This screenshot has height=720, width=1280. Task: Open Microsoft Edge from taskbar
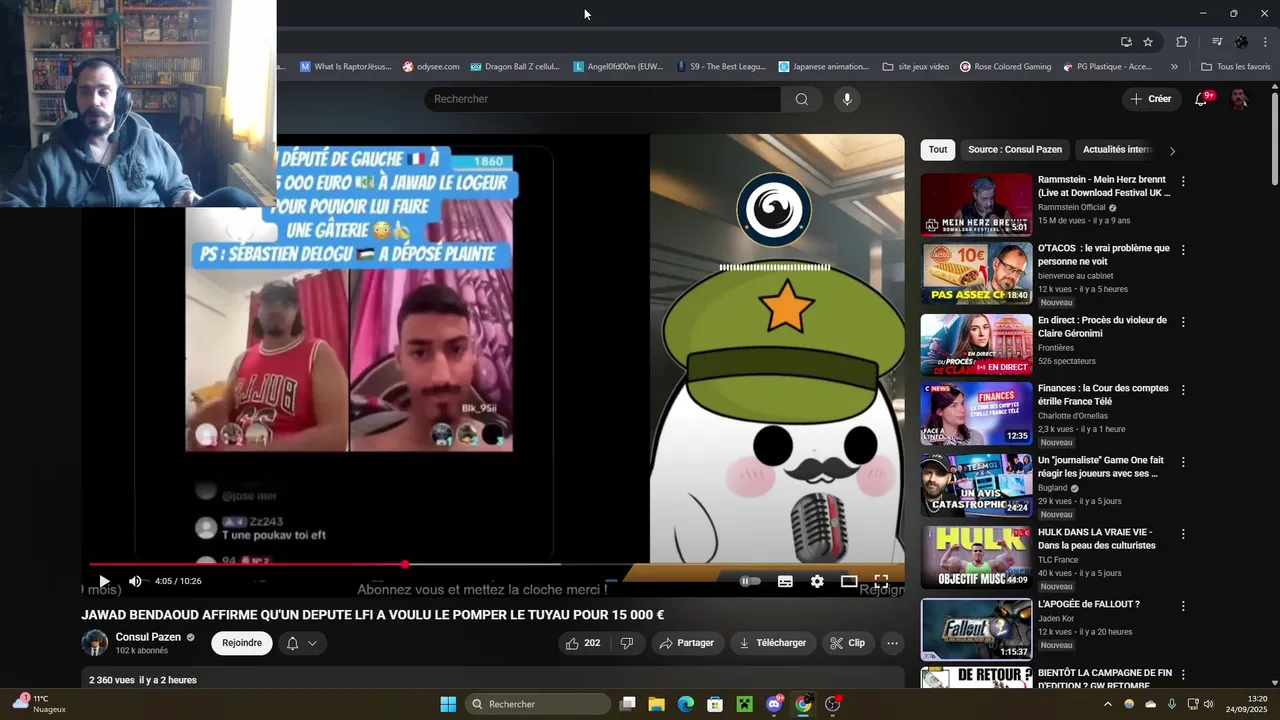686,704
